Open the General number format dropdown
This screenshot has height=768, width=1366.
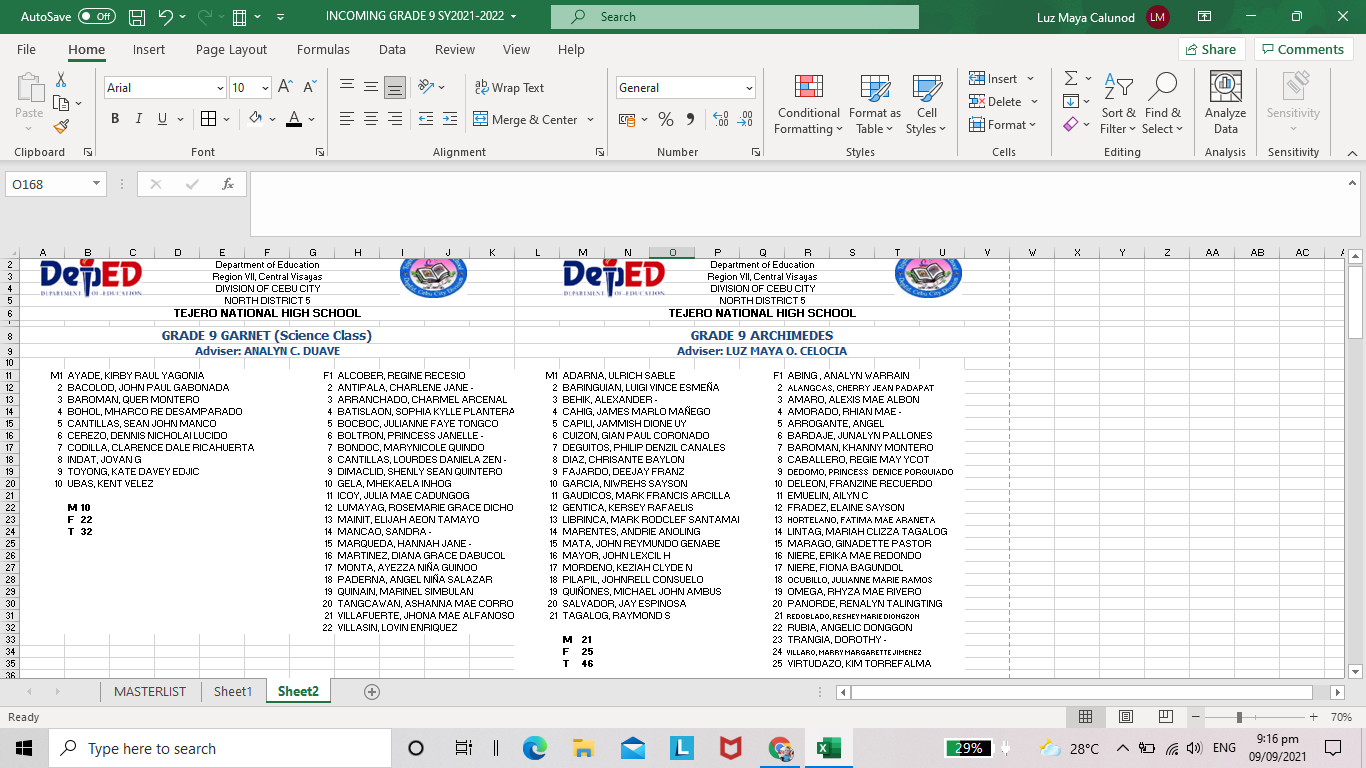pyautogui.click(x=749, y=88)
